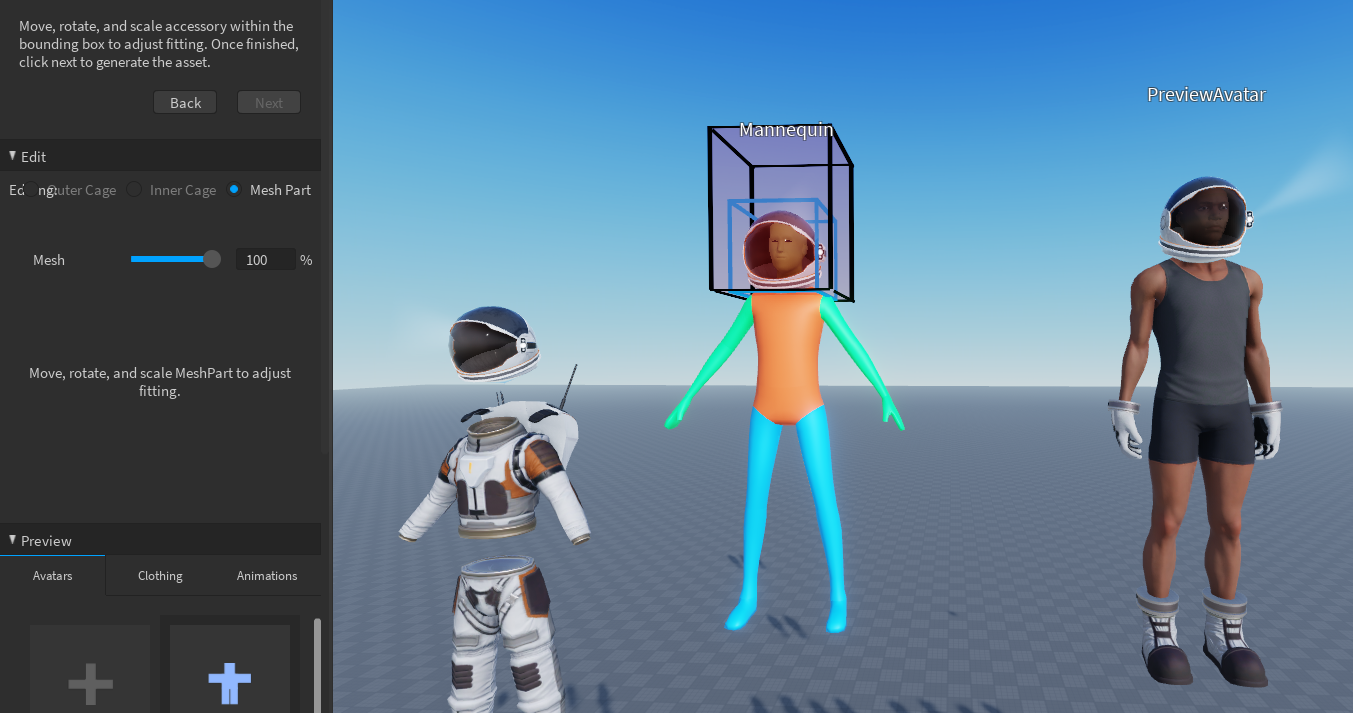Image resolution: width=1353 pixels, height=713 pixels.
Task: Select the Inner Cage radio option
Action: click(x=134, y=190)
